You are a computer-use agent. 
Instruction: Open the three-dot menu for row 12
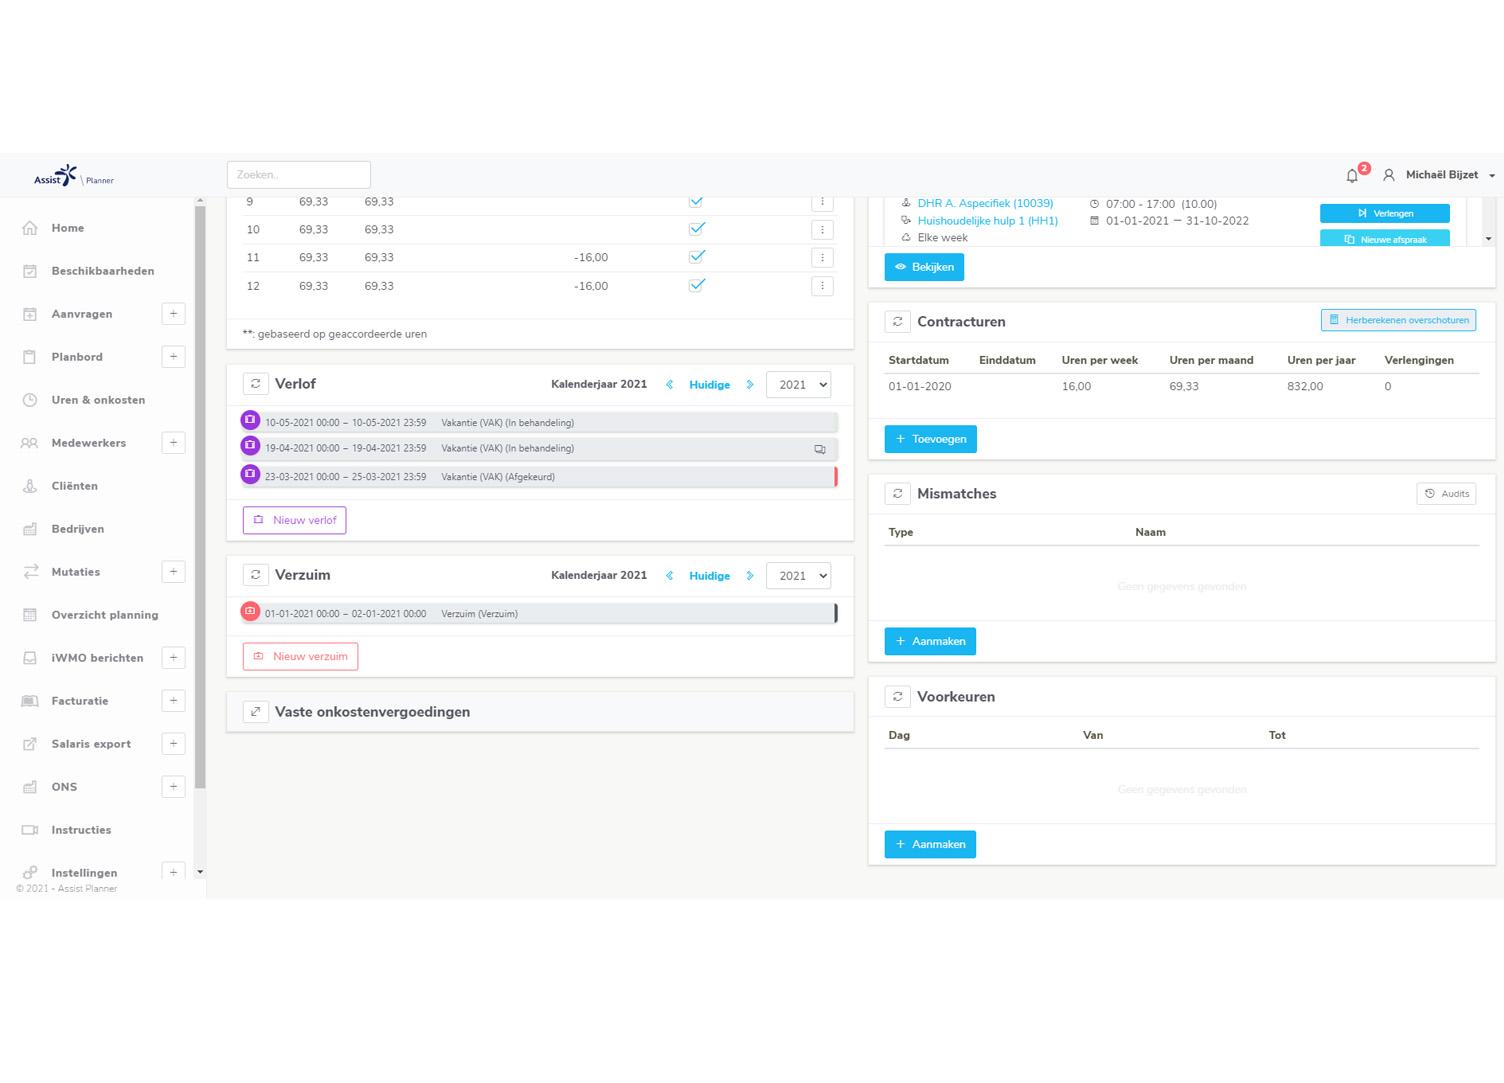click(x=822, y=286)
